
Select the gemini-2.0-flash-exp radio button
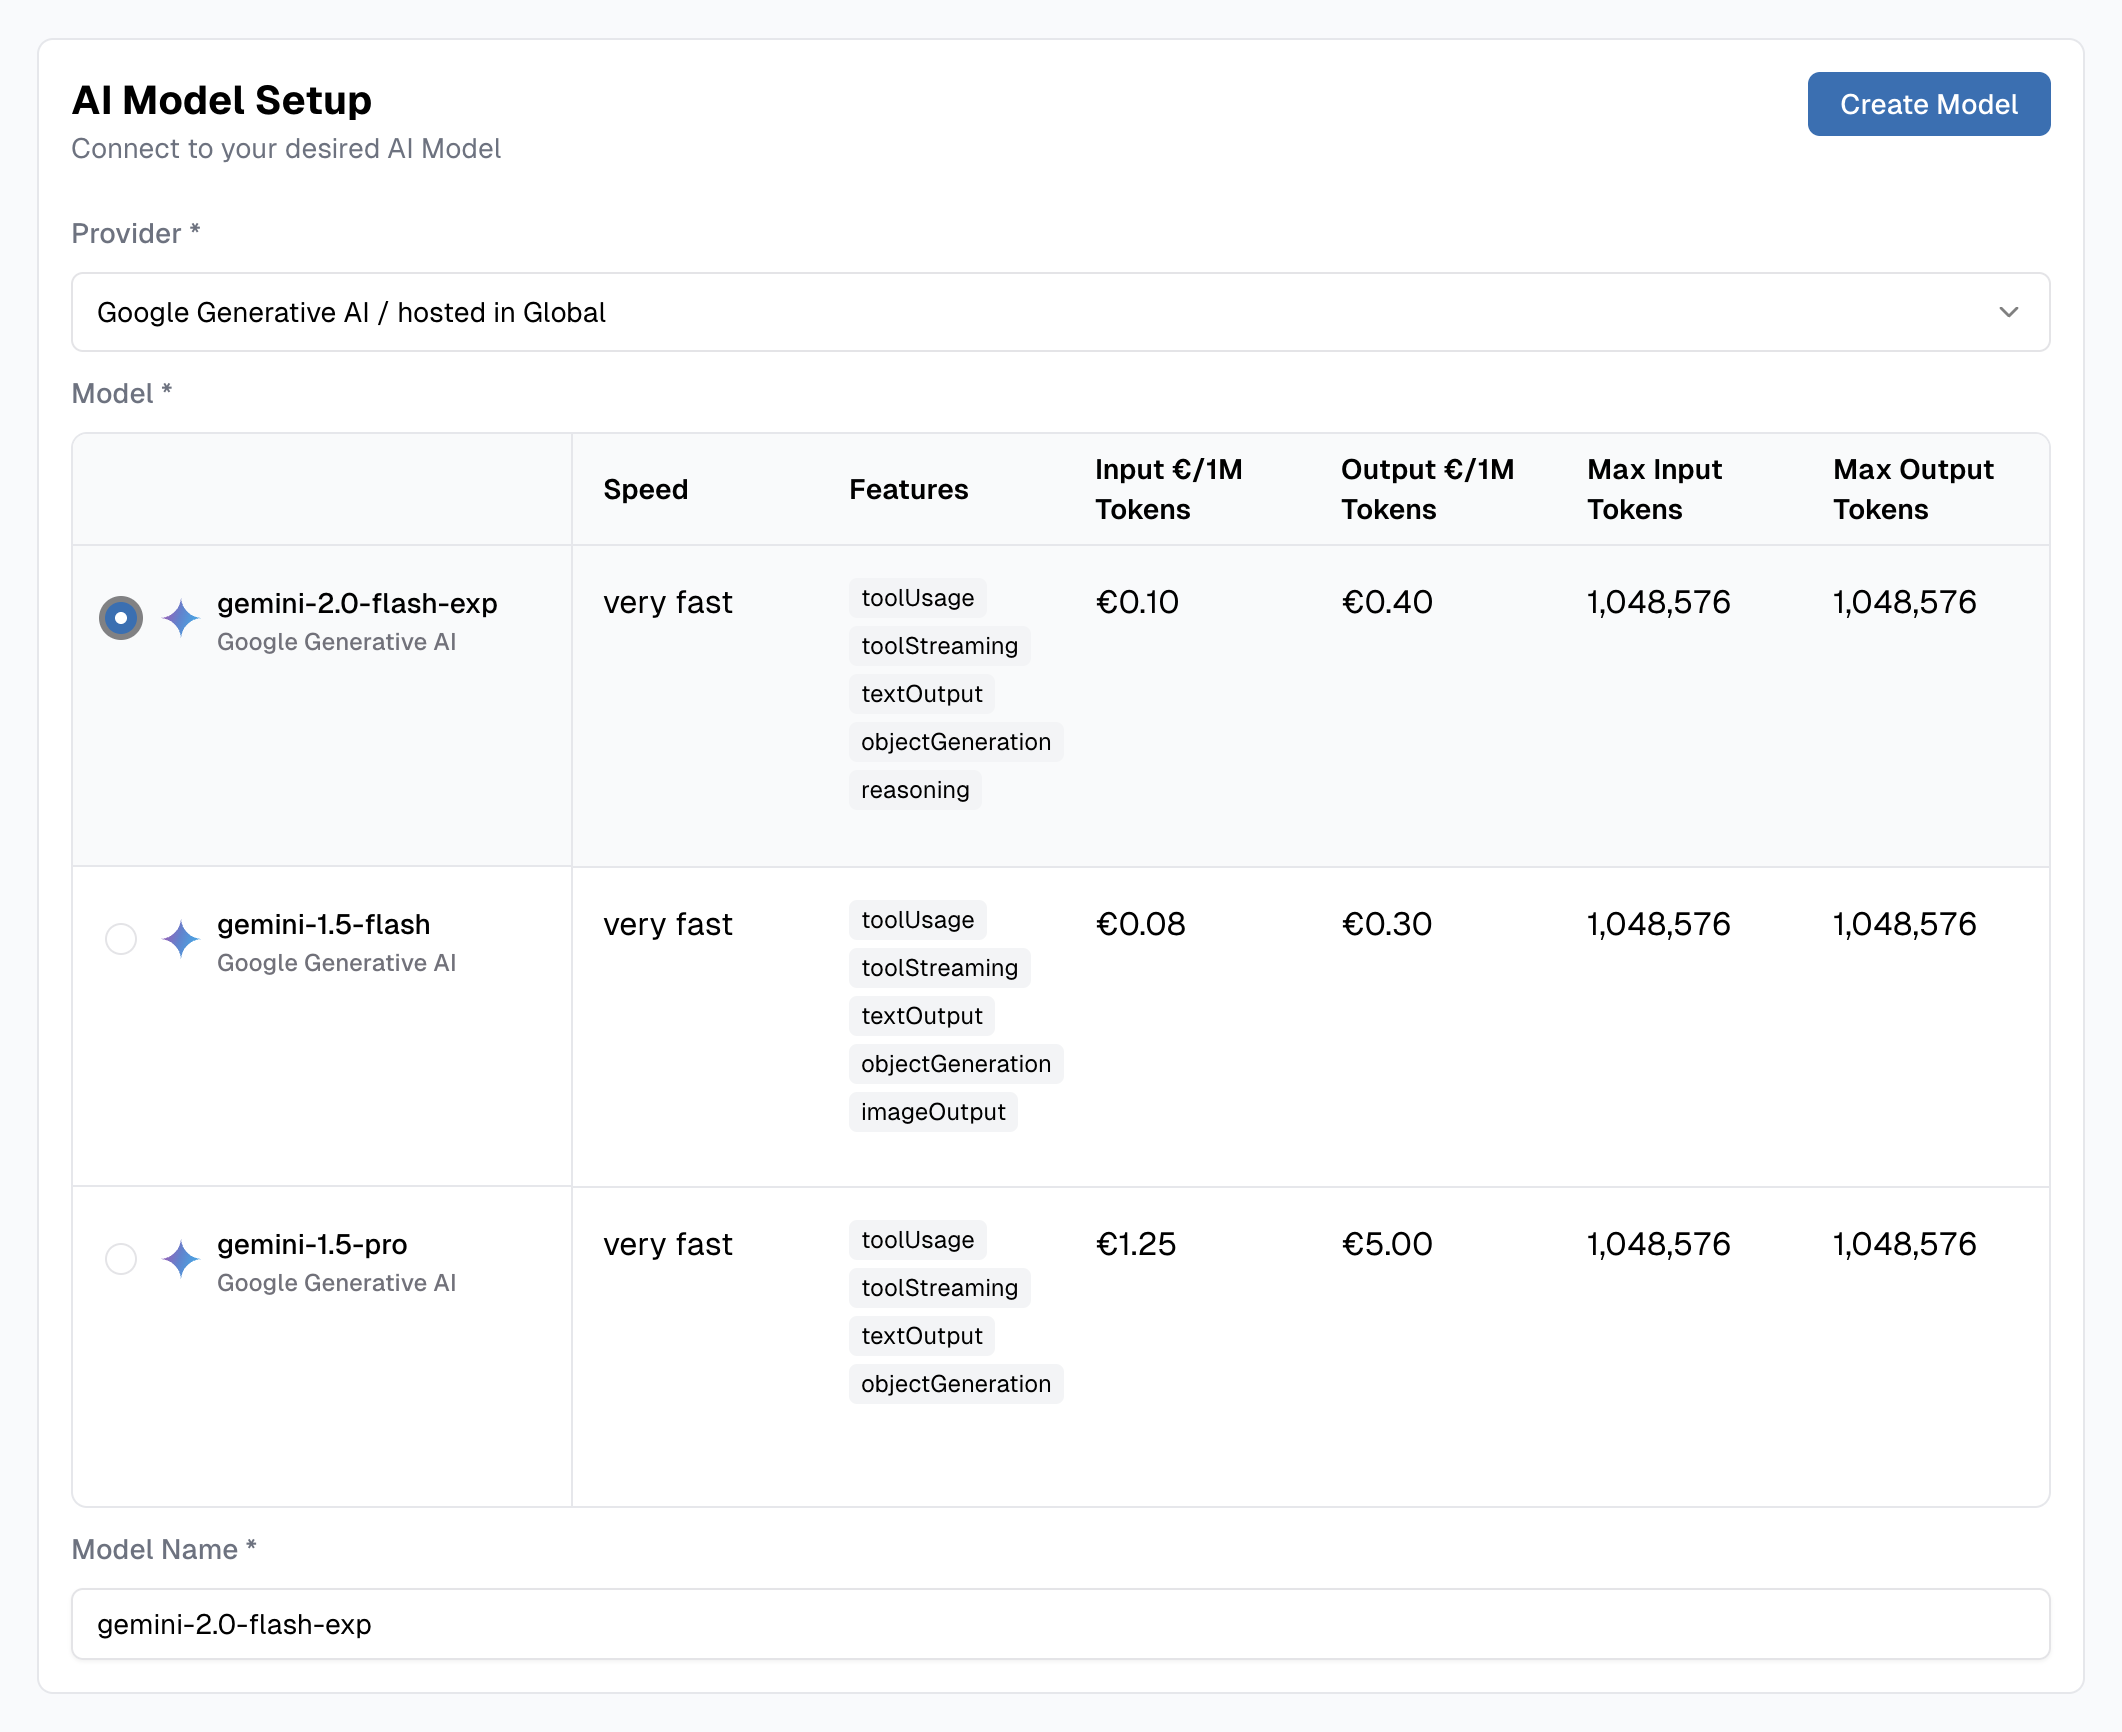120,618
